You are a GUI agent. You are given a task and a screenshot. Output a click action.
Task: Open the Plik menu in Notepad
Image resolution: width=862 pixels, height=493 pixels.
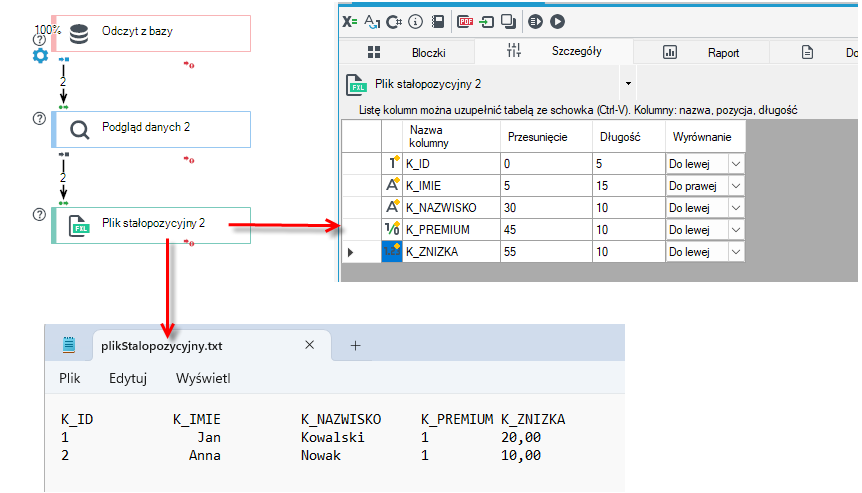70,378
